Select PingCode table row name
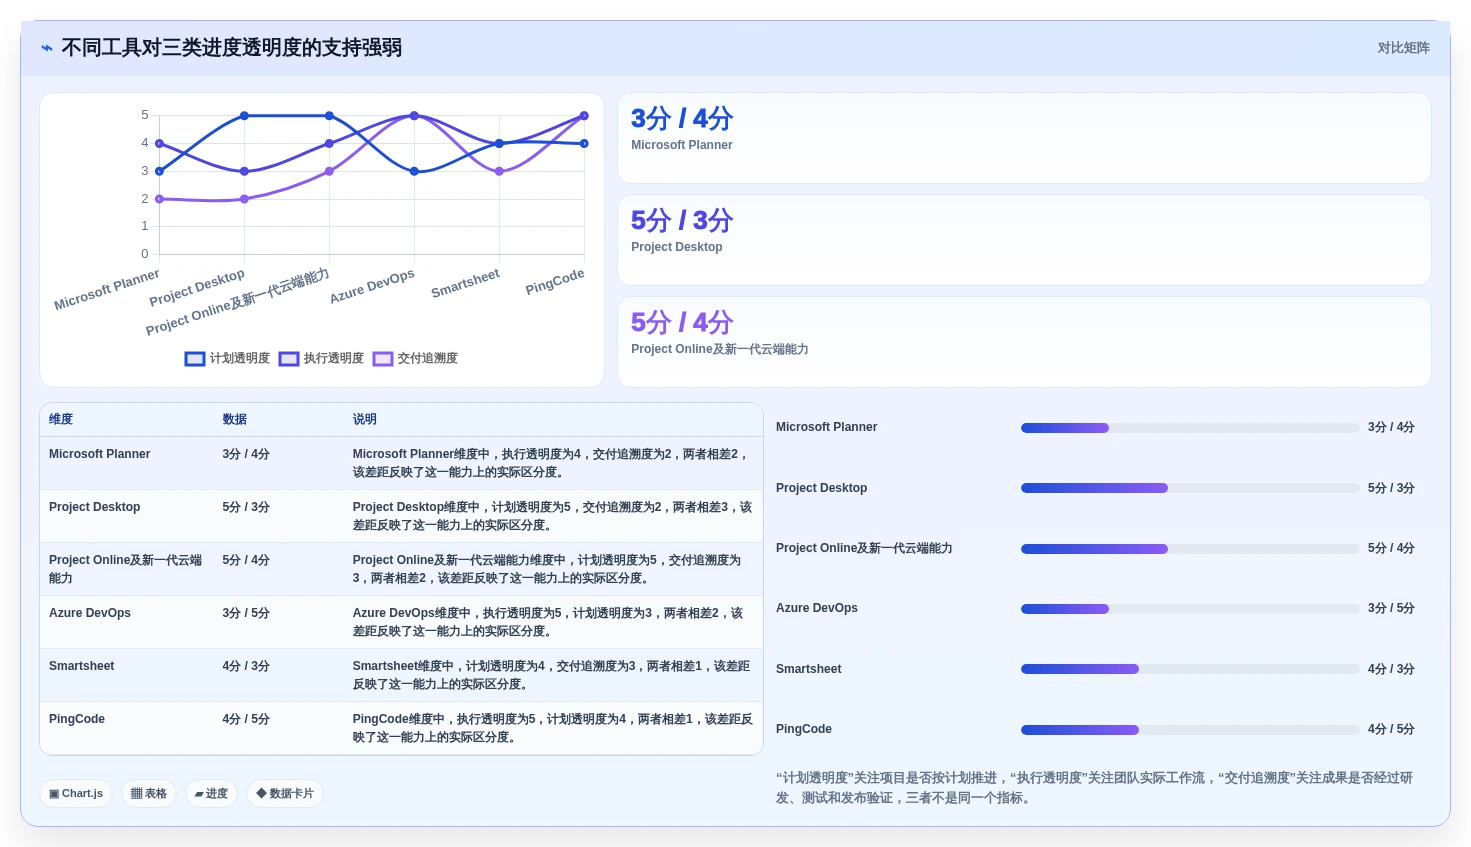The image size is (1471, 847). point(77,719)
